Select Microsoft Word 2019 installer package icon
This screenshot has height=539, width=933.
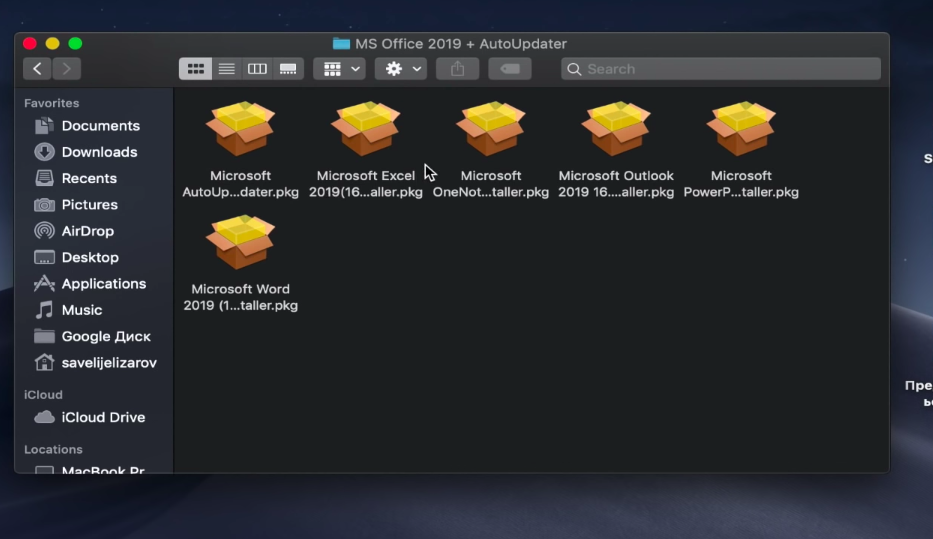pos(240,242)
